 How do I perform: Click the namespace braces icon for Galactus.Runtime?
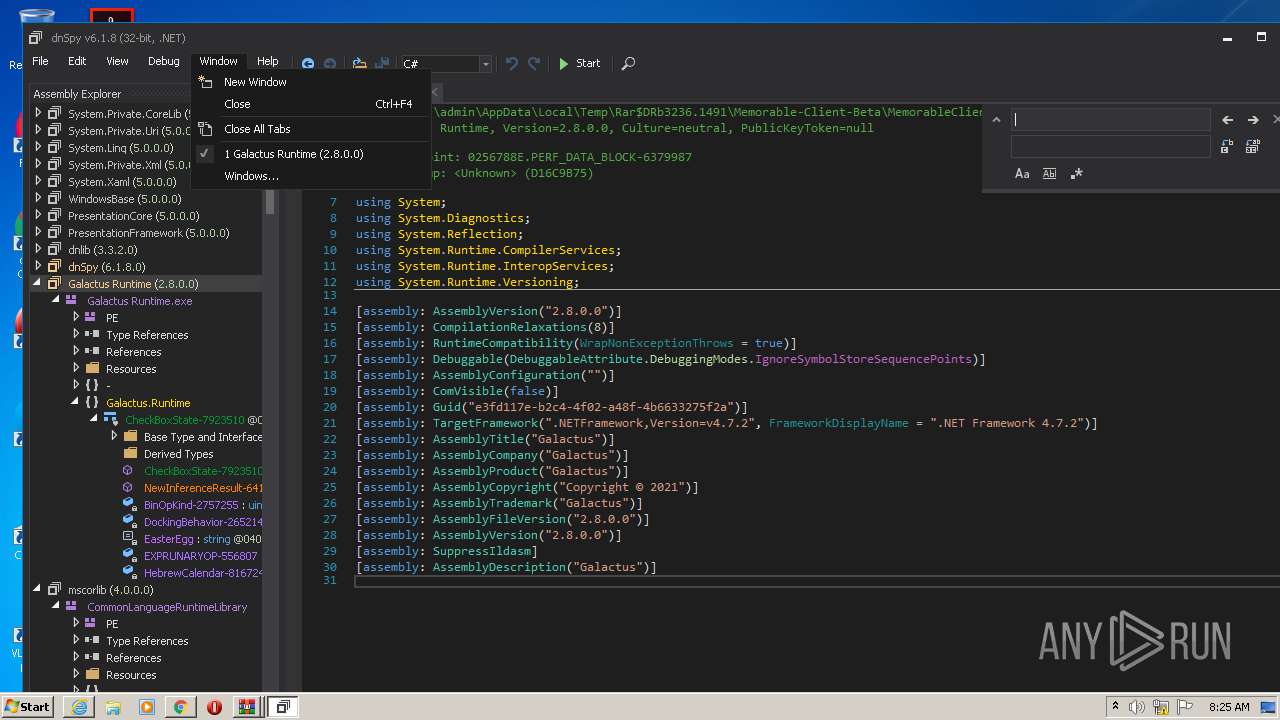[92, 403]
